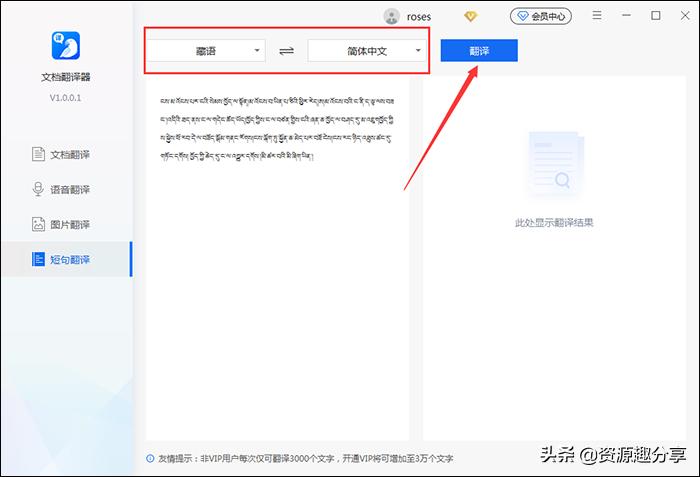The height and width of the screenshot is (477, 700).
Task: Click the 此处显示翻译结果 placeholder text
Action: pyautogui.click(x=554, y=222)
